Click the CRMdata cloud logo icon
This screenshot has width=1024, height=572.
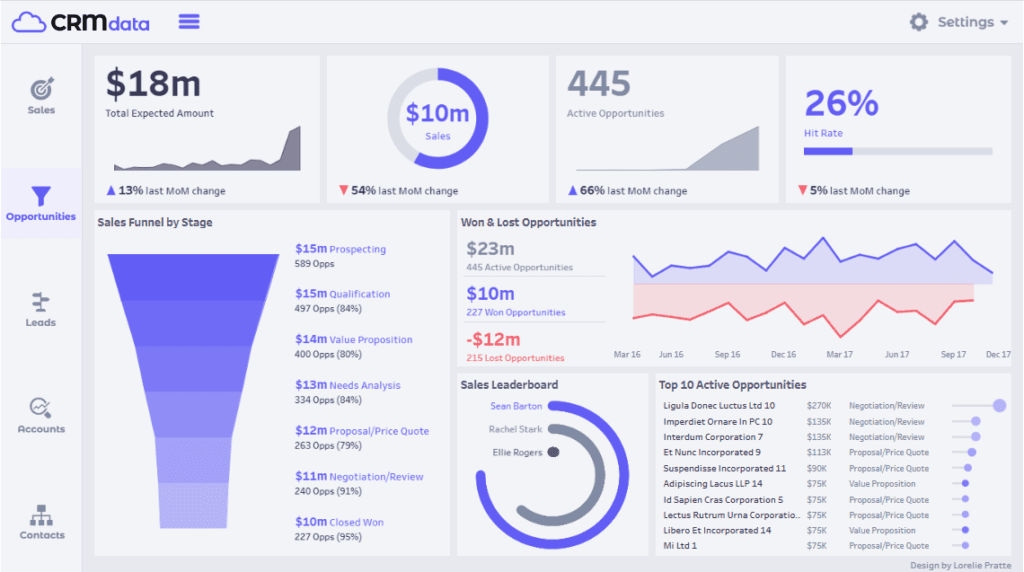[x=30, y=22]
